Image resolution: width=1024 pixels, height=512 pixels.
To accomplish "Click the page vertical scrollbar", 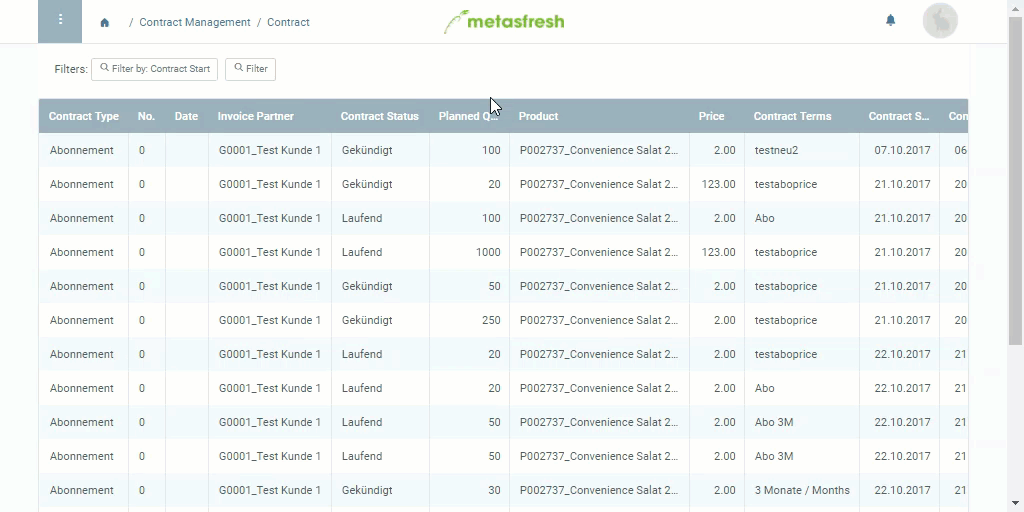I will [x=1016, y=180].
